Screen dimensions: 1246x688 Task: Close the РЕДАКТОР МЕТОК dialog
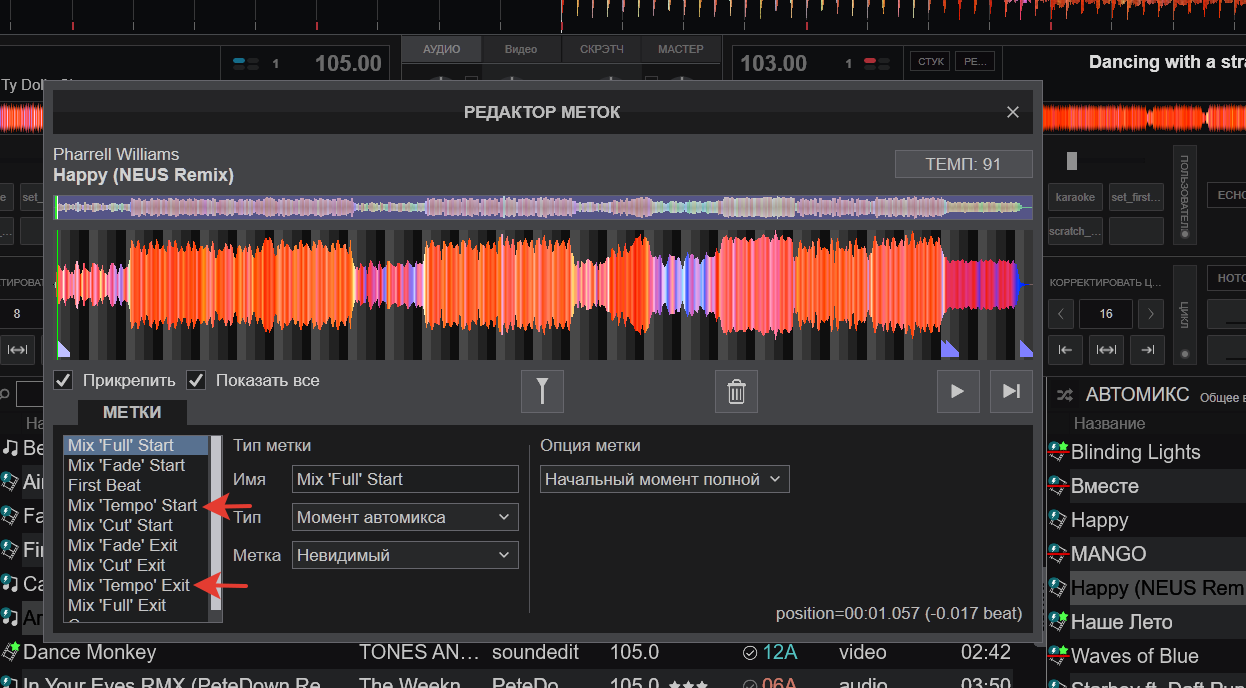(1013, 112)
